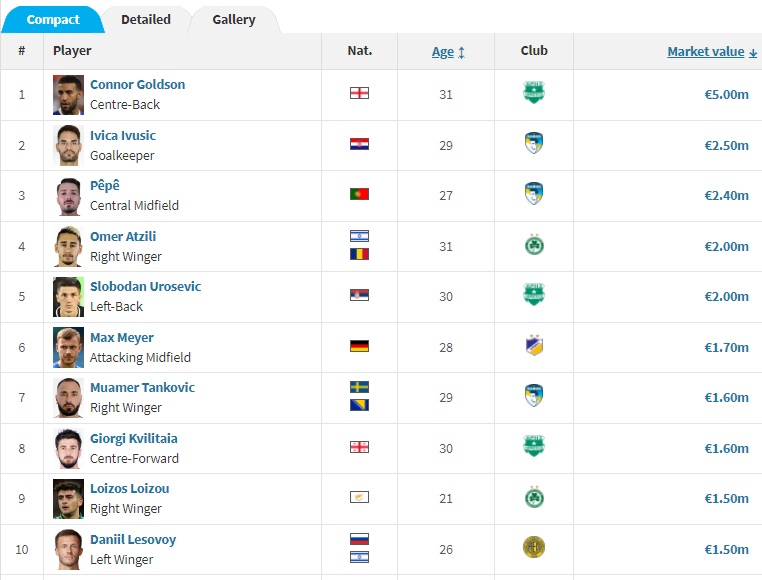This screenshot has height=580, width=762.
Task: Click the Portugal flag in Pêpê's row
Action: tap(359, 194)
